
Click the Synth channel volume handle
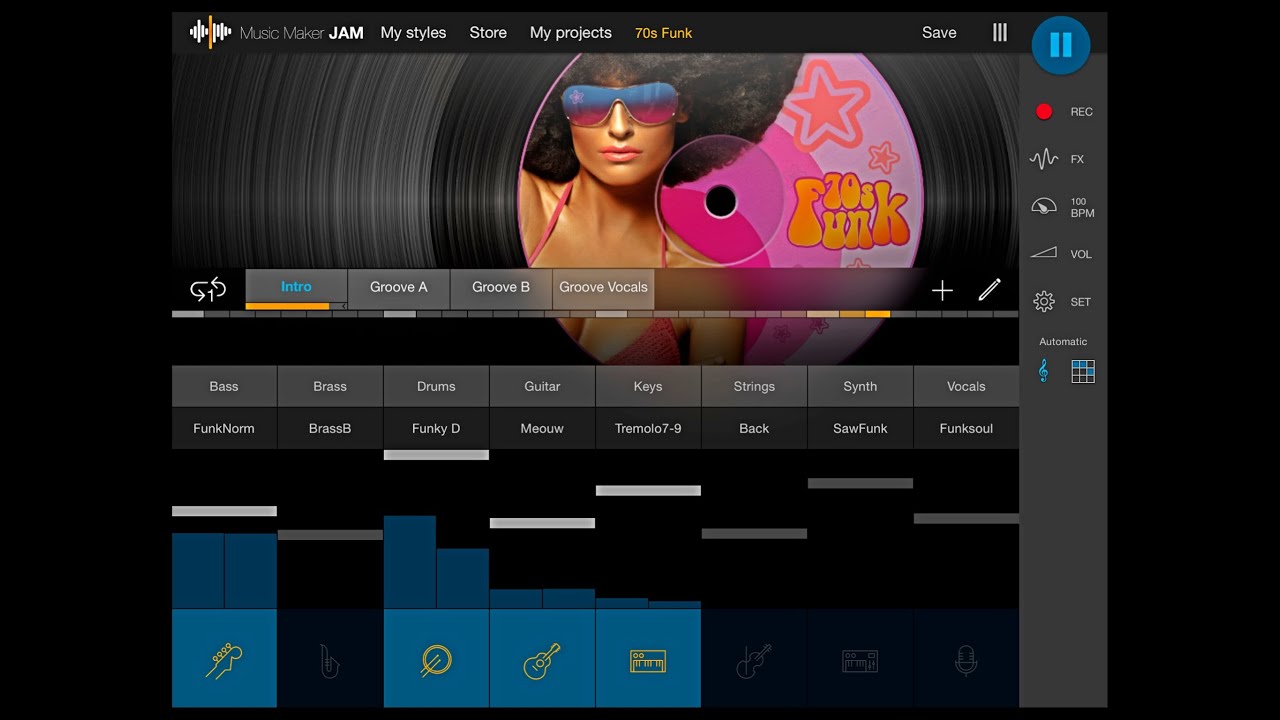coord(860,483)
